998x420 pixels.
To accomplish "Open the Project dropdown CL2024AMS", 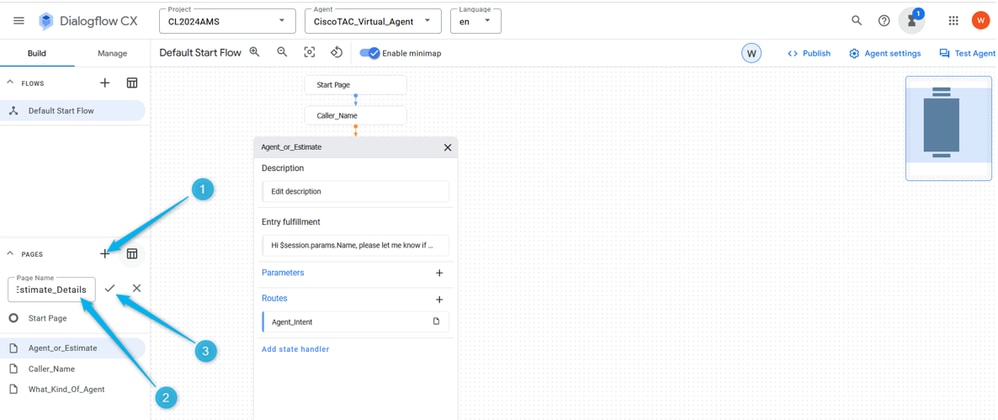I will [x=227, y=21].
